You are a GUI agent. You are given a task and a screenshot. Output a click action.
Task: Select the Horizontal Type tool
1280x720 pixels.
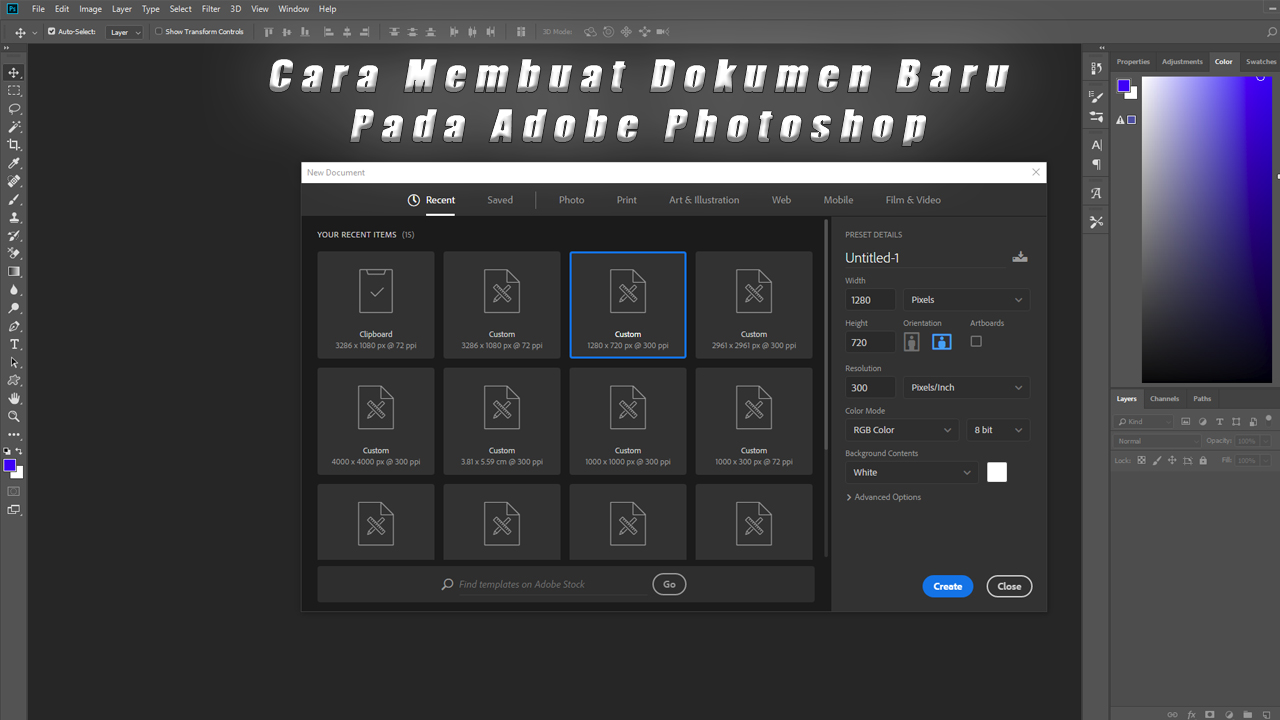[x=14, y=344]
